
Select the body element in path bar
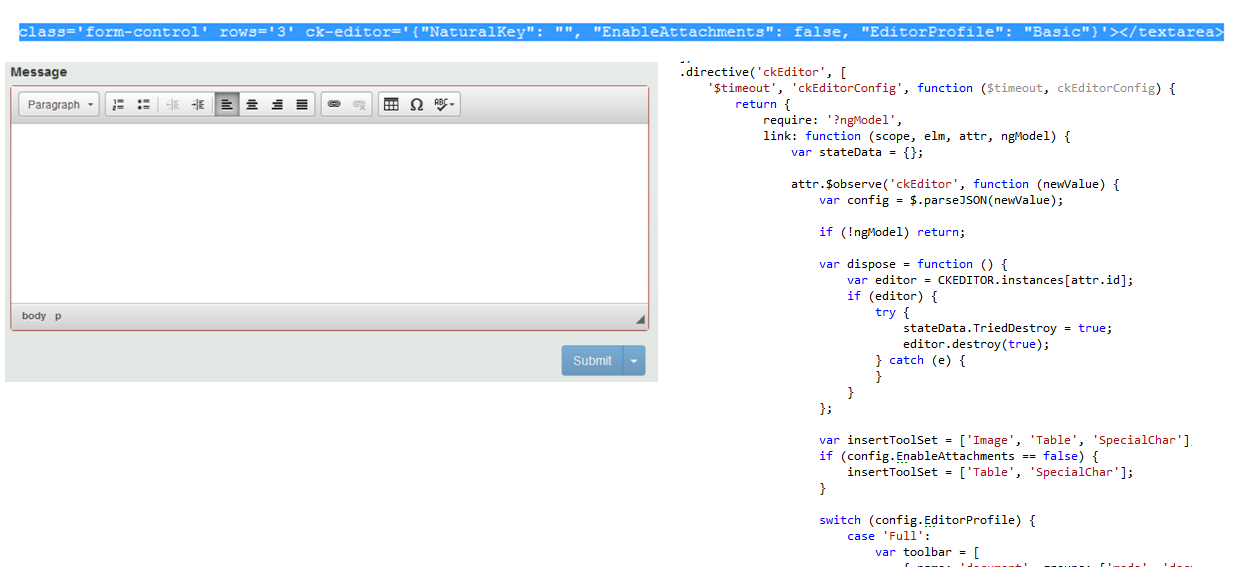pos(34,316)
